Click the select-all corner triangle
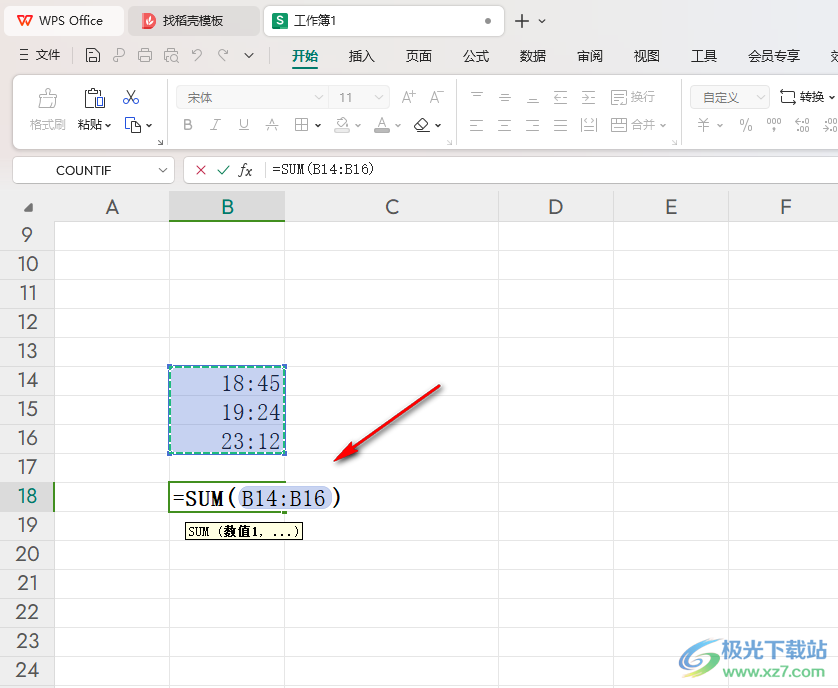838x688 pixels. pyautogui.click(x=28, y=207)
